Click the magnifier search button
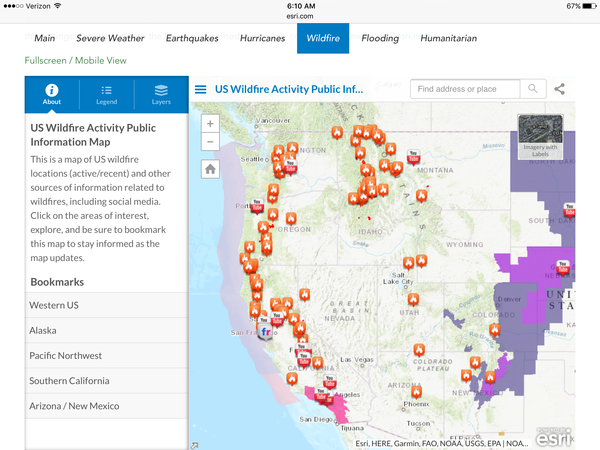 pos(534,89)
